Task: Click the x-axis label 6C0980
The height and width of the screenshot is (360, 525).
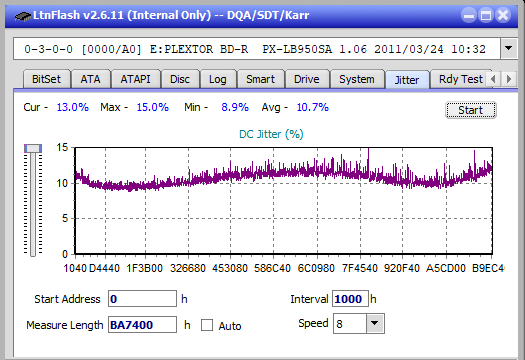Action: pos(316,268)
